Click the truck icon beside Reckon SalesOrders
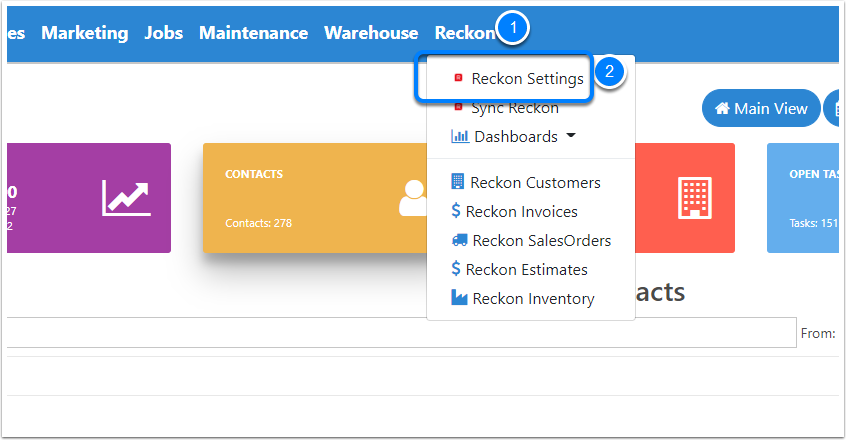This screenshot has width=846, height=440. (460, 240)
